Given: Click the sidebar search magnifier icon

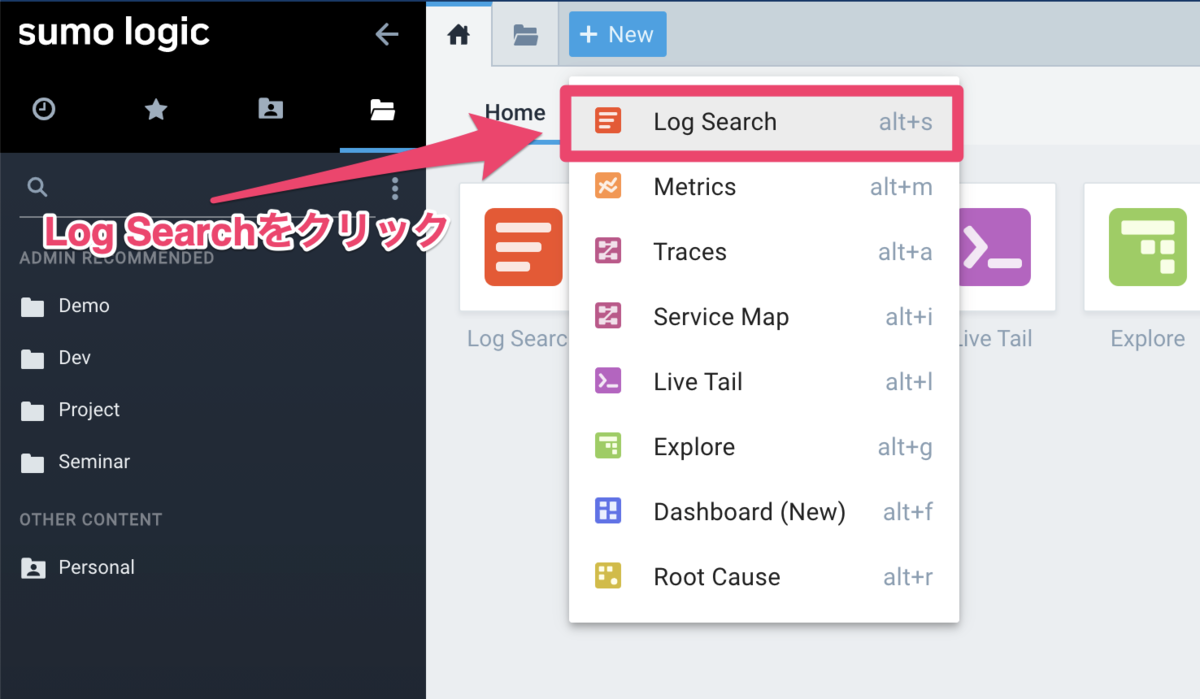Looking at the screenshot, I should (x=37, y=187).
